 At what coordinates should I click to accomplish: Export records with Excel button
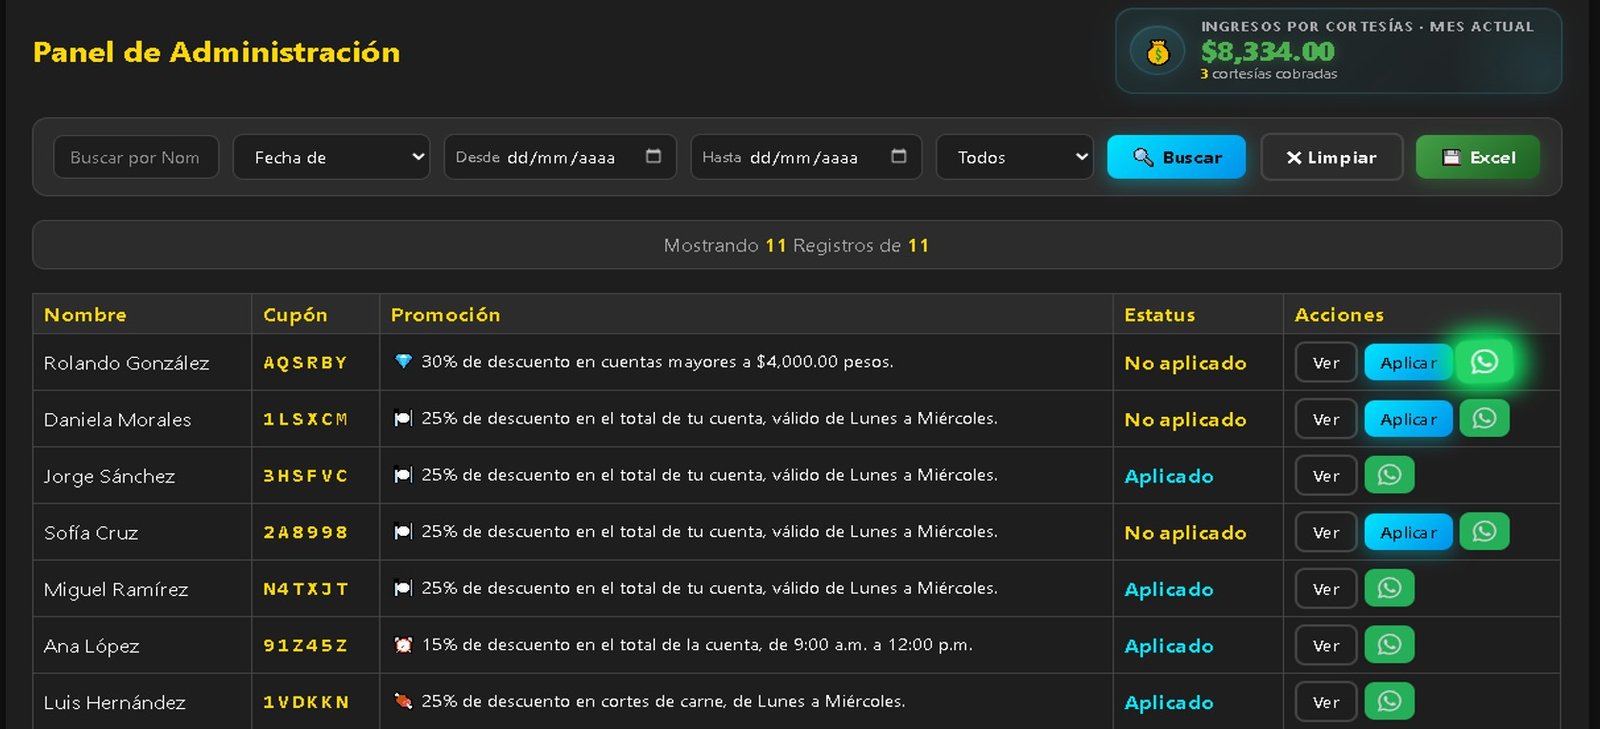pos(1478,157)
